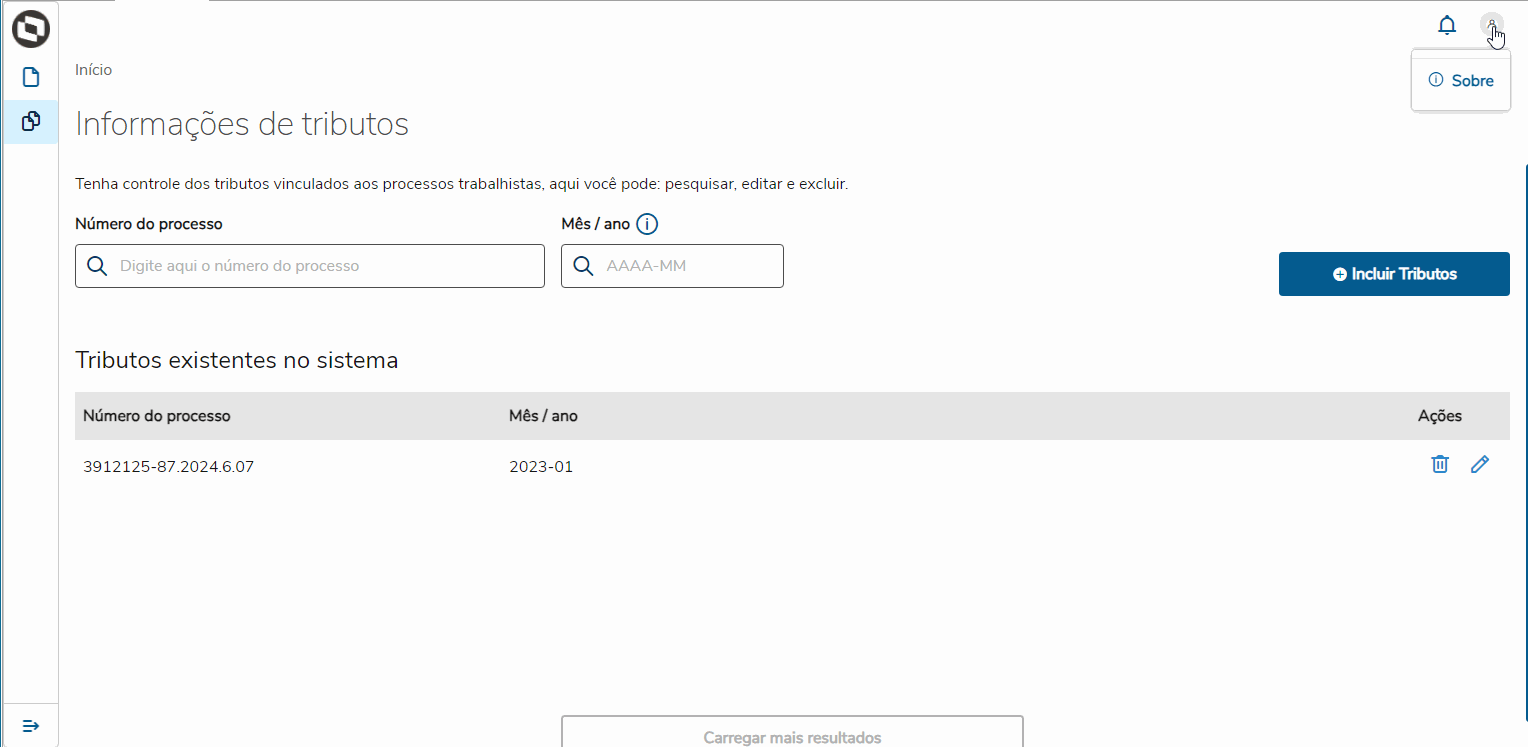
Task: Click the magnifier icon in process search
Action: coord(97,266)
